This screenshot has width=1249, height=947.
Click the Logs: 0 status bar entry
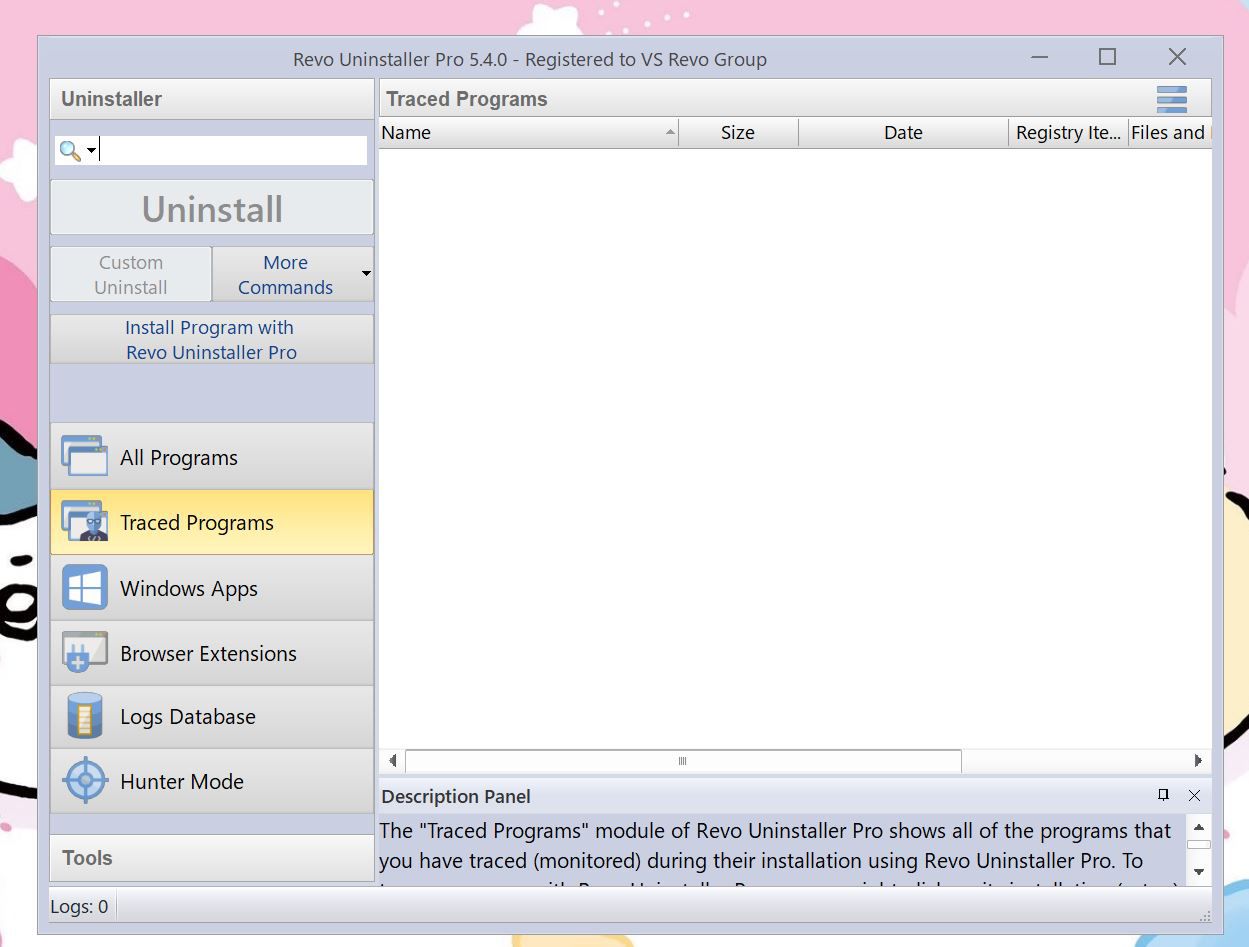79,907
